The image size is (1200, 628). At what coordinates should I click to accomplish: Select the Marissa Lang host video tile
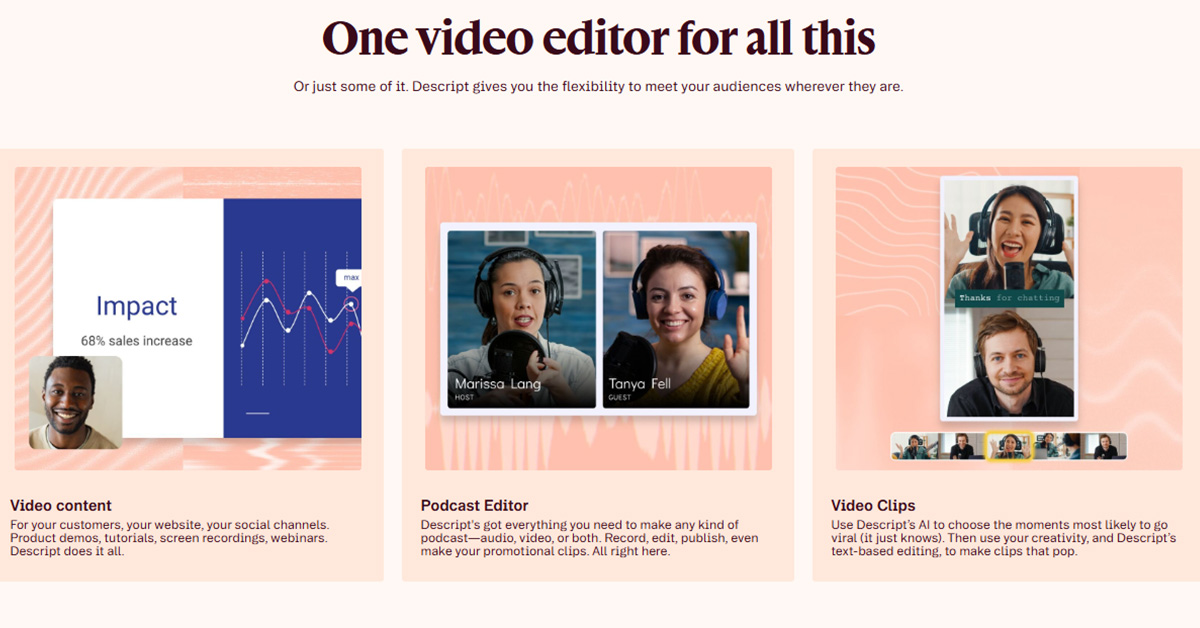pos(520,319)
